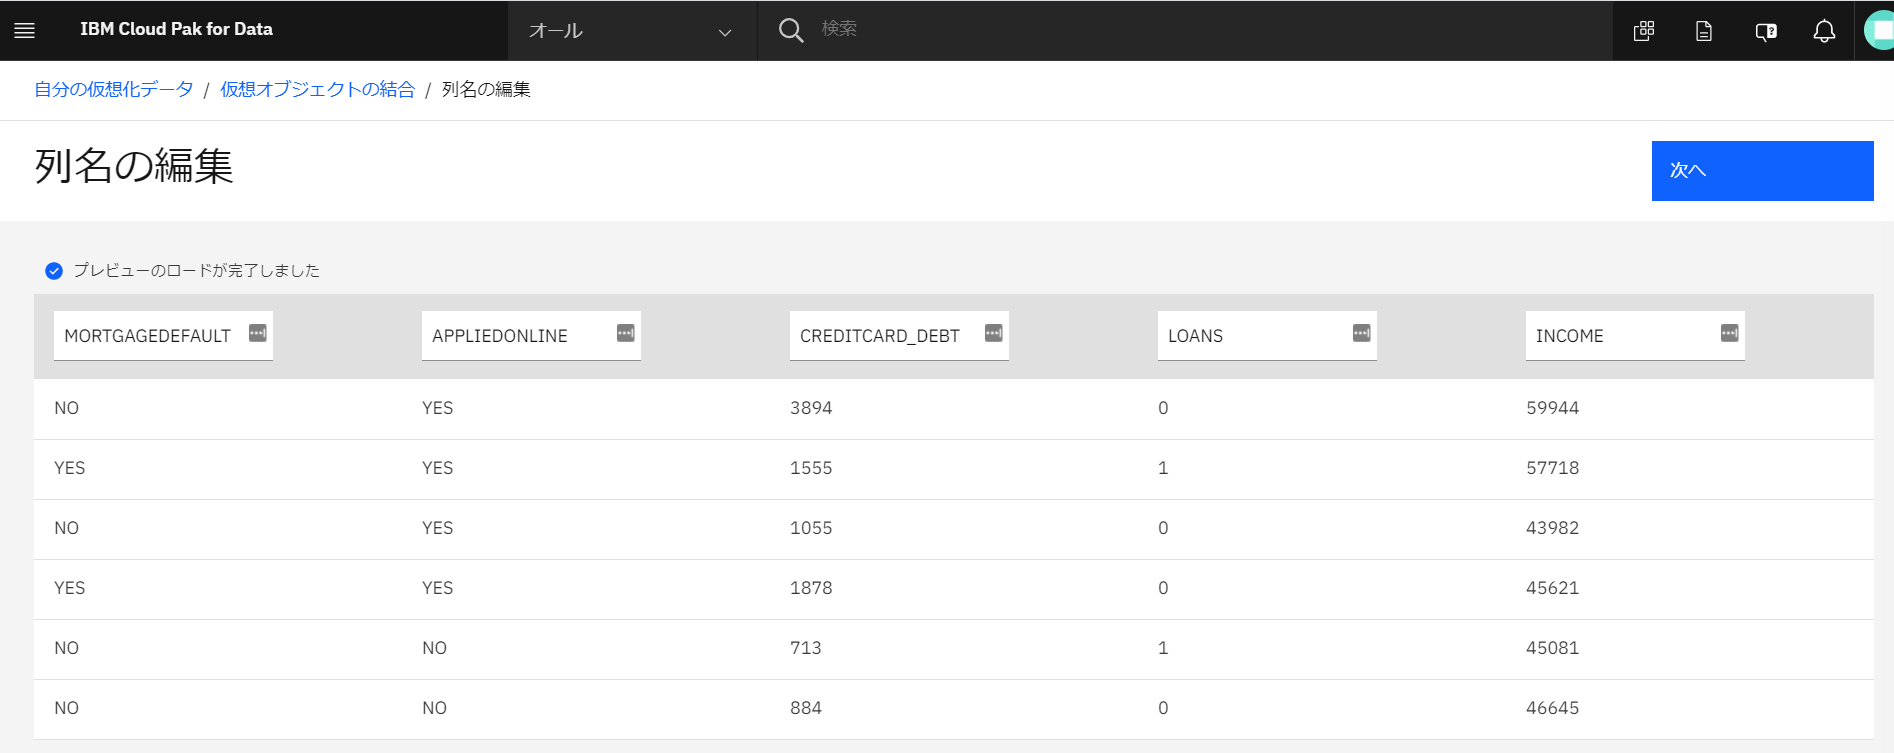Open the notifications bell
Viewport: 1894px width, 753px height.
(x=1824, y=31)
